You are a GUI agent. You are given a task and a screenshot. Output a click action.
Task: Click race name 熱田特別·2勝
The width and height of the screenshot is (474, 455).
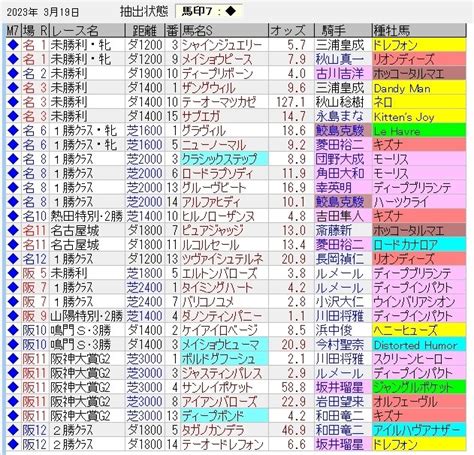(x=87, y=216)
